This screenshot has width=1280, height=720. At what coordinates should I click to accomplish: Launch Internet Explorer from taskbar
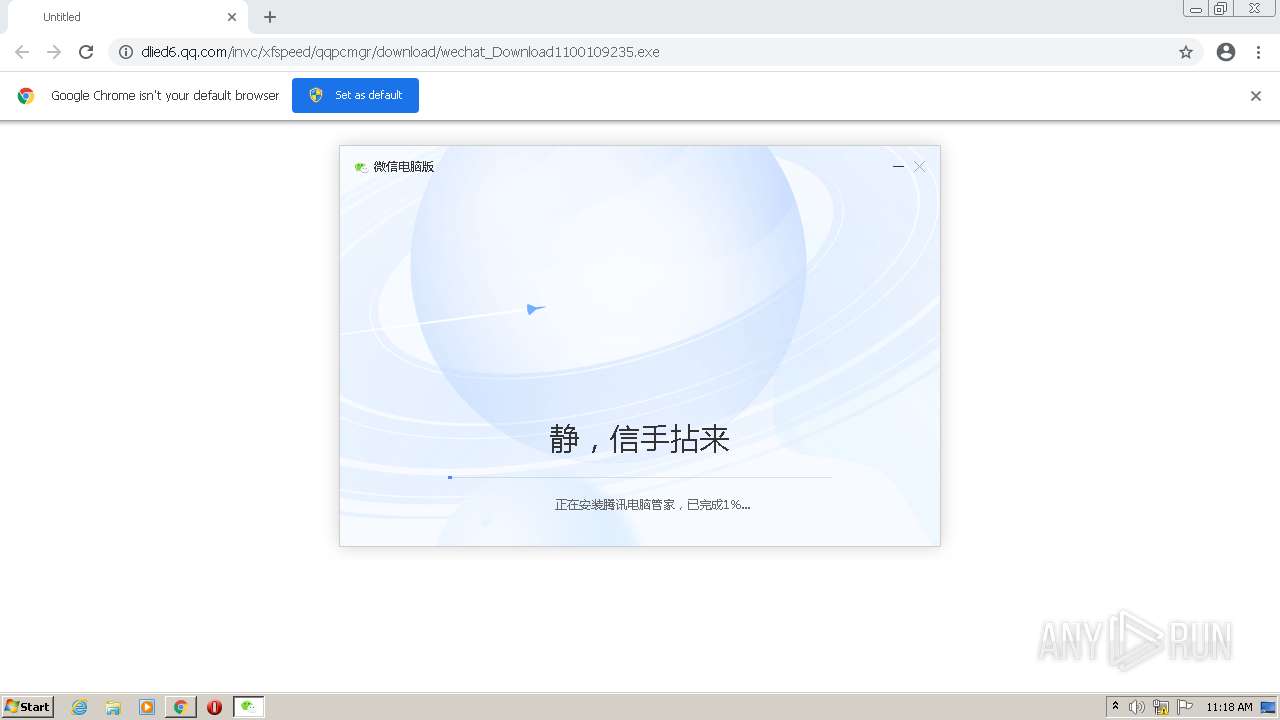[x=80, y=707]
